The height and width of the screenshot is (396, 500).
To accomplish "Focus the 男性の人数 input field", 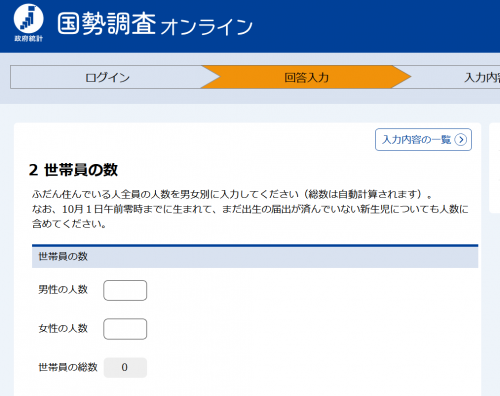I will [x=125, y=290].
